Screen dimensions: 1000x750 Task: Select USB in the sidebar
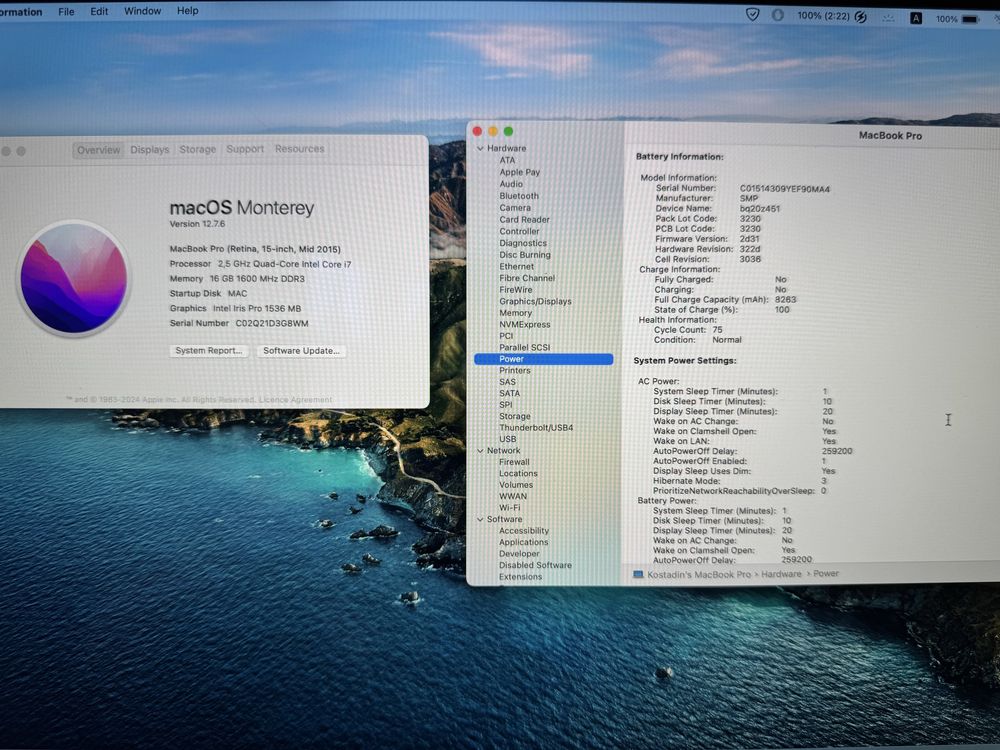tap(508, 439)
